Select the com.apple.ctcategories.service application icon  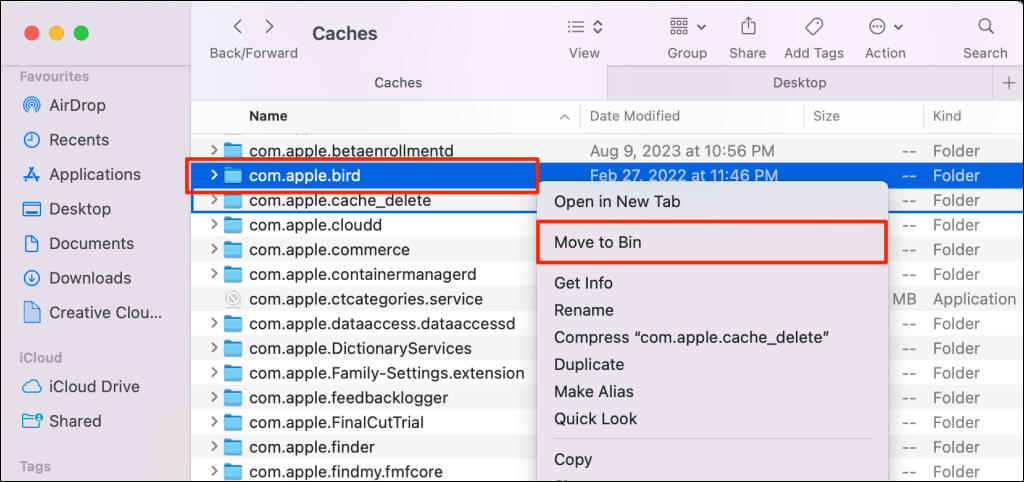(x=233, y=299)
